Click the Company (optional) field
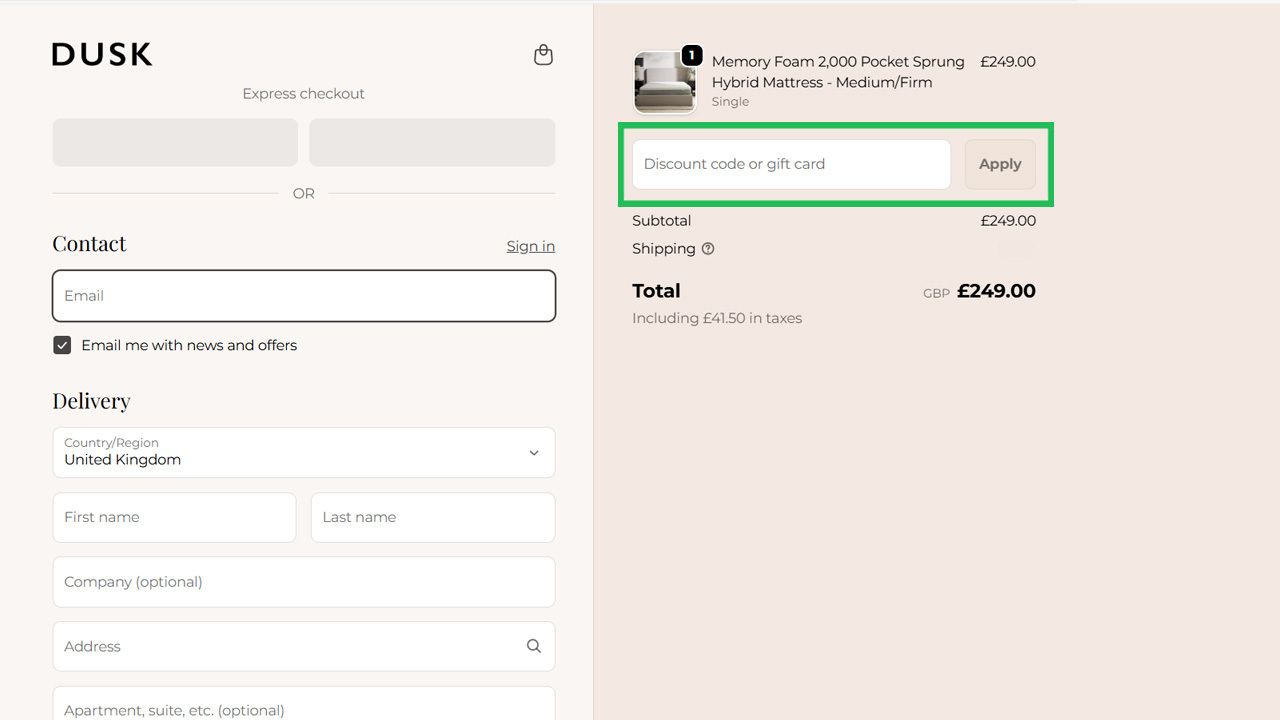1280x720 pixels. pos(303,582)
